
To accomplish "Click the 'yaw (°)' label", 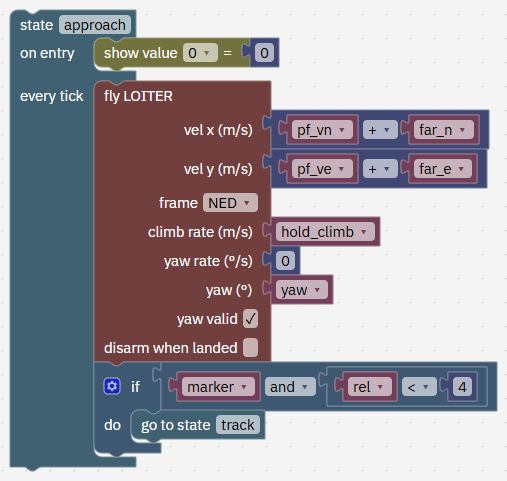I will pyautogui.click(x=229, y=290).
